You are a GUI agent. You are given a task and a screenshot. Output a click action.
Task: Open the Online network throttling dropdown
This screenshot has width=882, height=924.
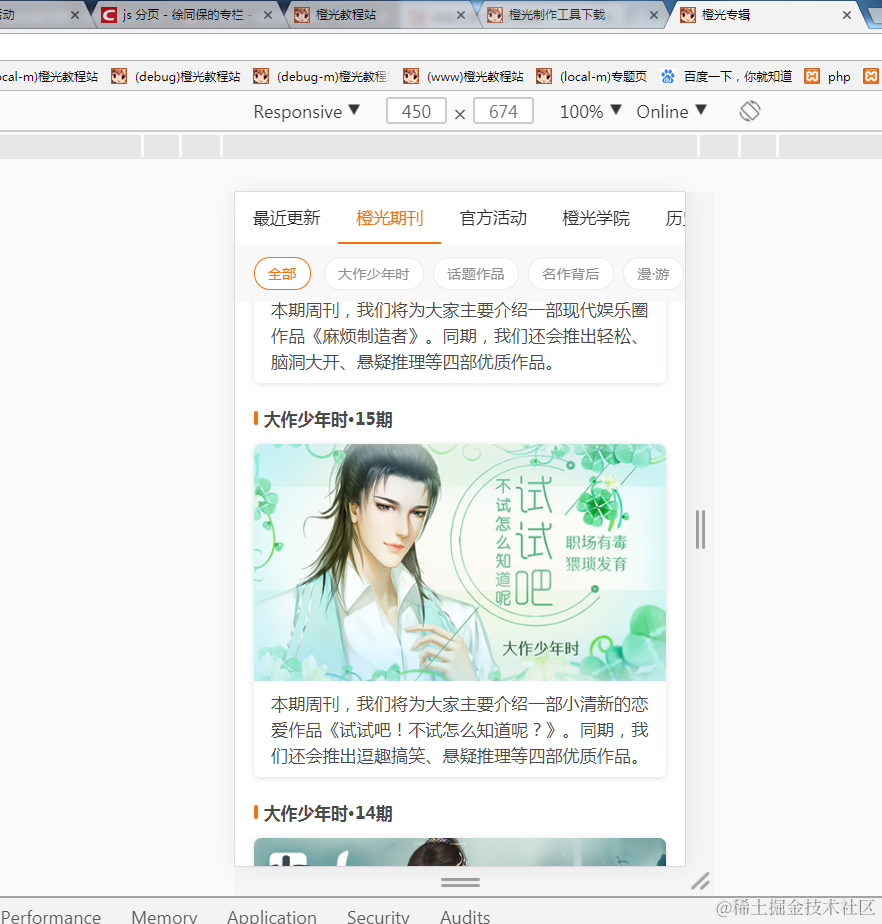pyautogui.click(x=671, y=111)
